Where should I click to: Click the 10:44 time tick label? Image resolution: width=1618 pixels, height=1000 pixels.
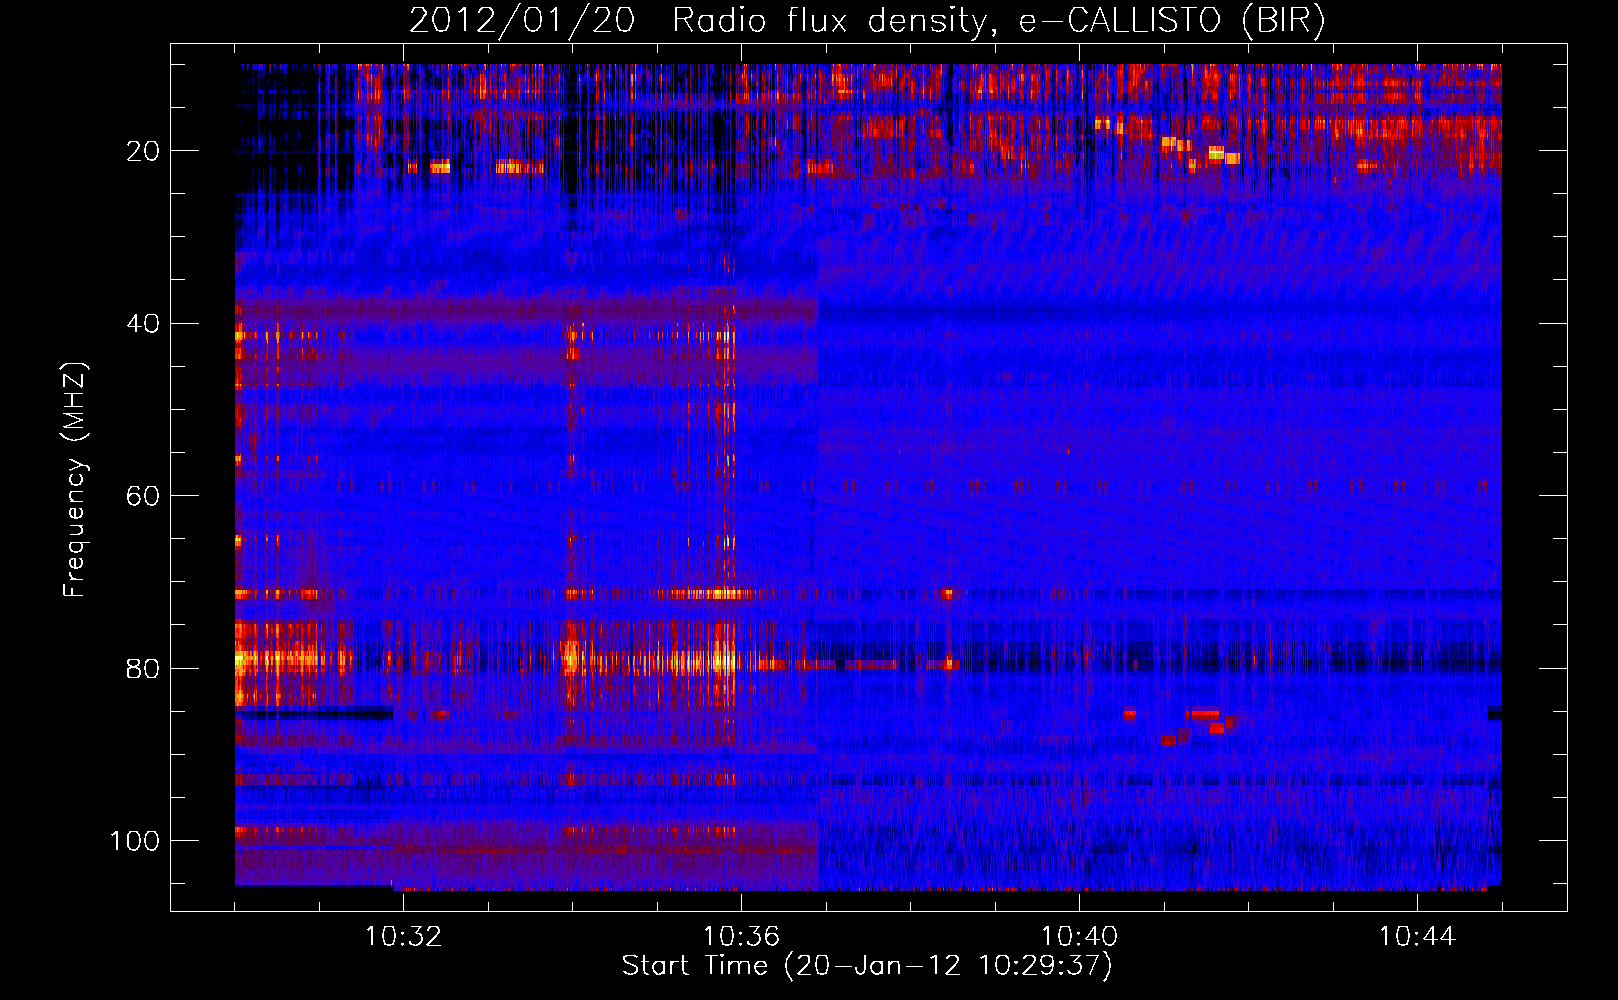tap(1417, 937)
